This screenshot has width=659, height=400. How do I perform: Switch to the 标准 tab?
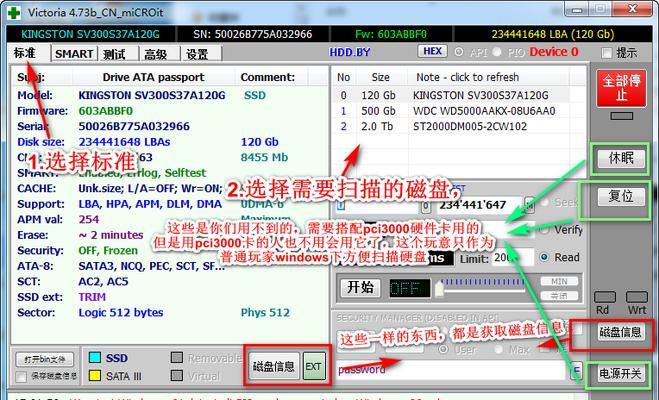pos(25,53)
